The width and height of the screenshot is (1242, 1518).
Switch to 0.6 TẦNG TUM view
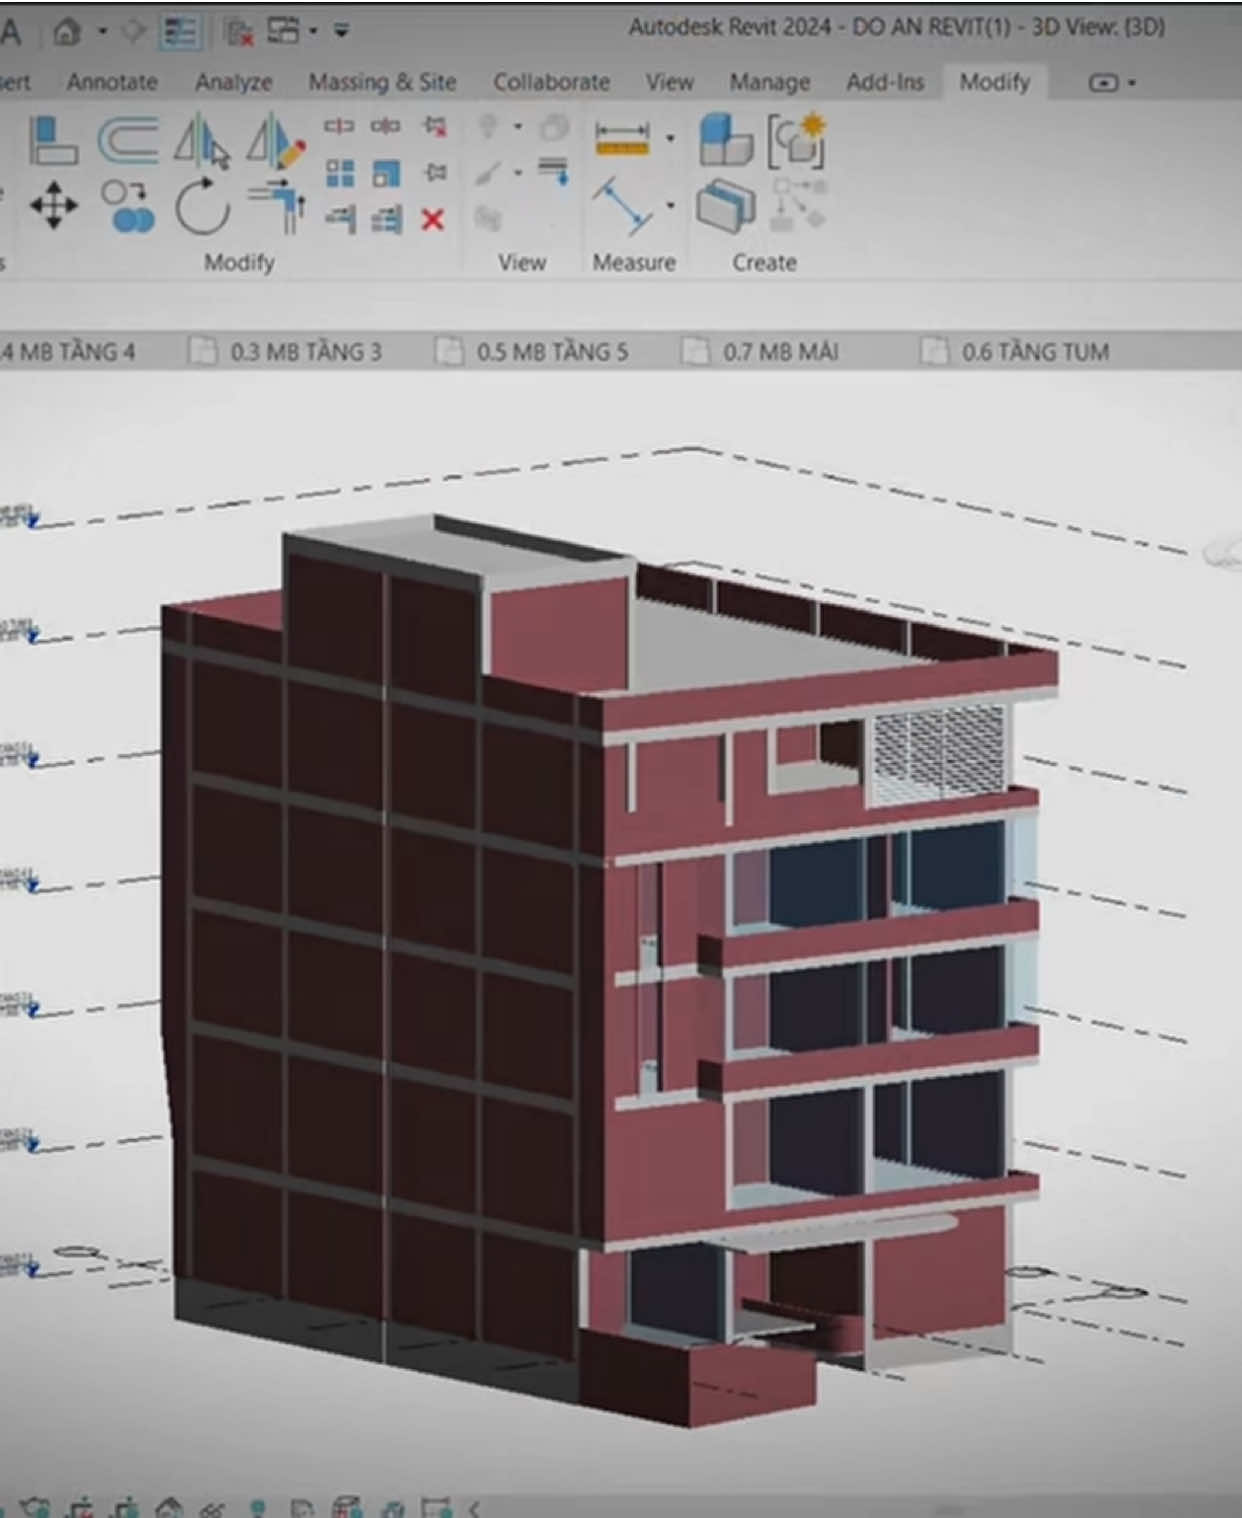[x=1016, y=351]
